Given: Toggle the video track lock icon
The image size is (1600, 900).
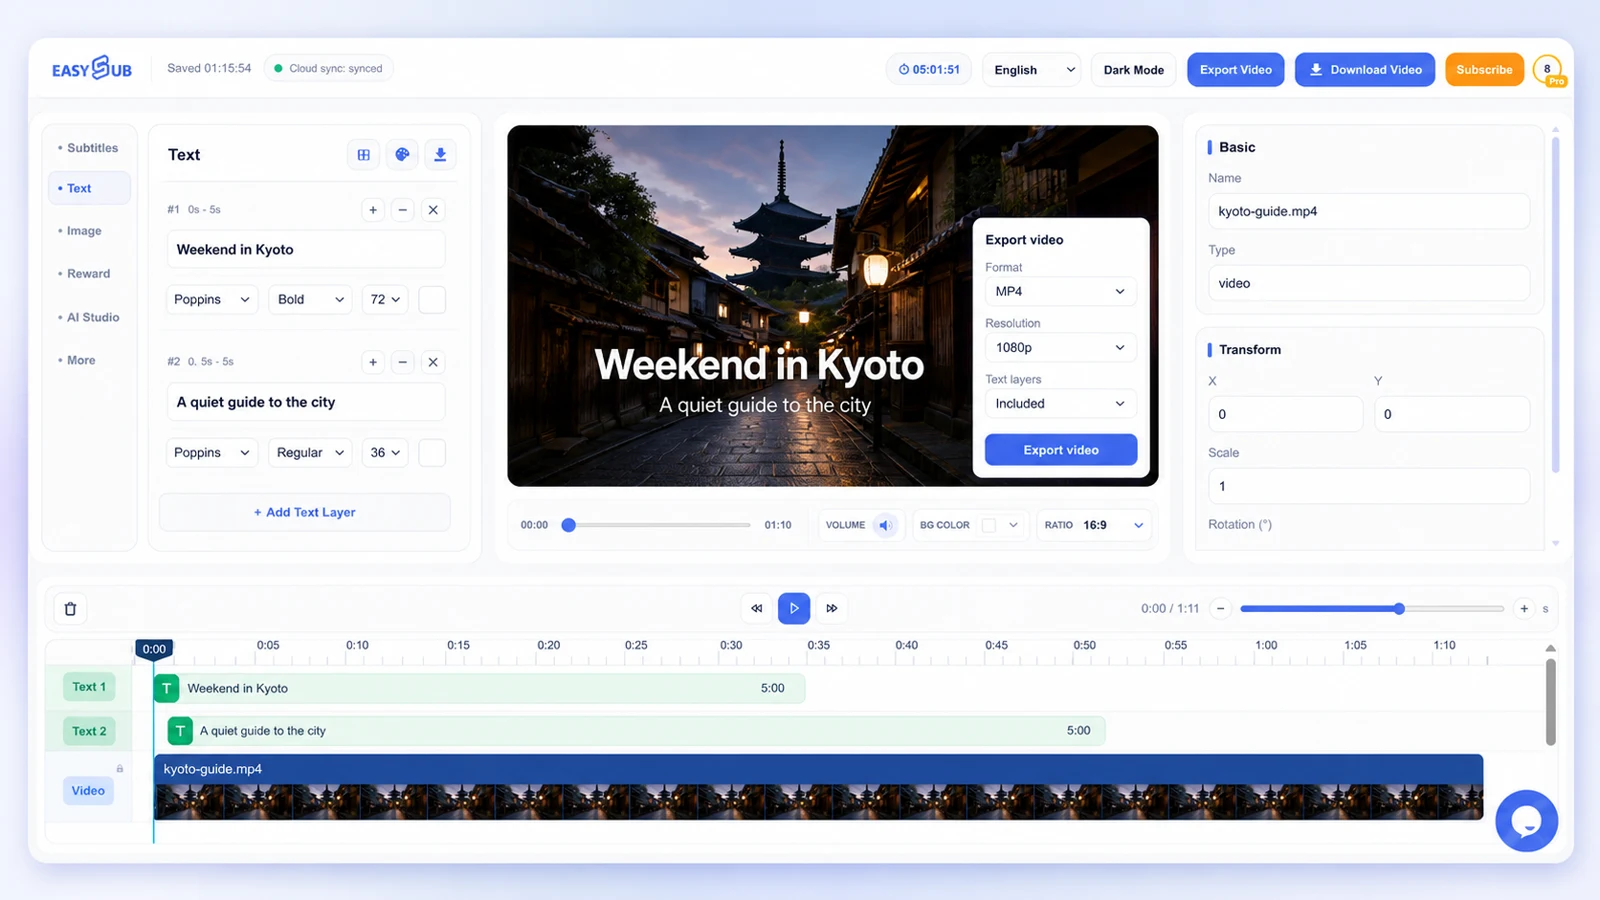Looking at the screenshot, I should point(120,769).
